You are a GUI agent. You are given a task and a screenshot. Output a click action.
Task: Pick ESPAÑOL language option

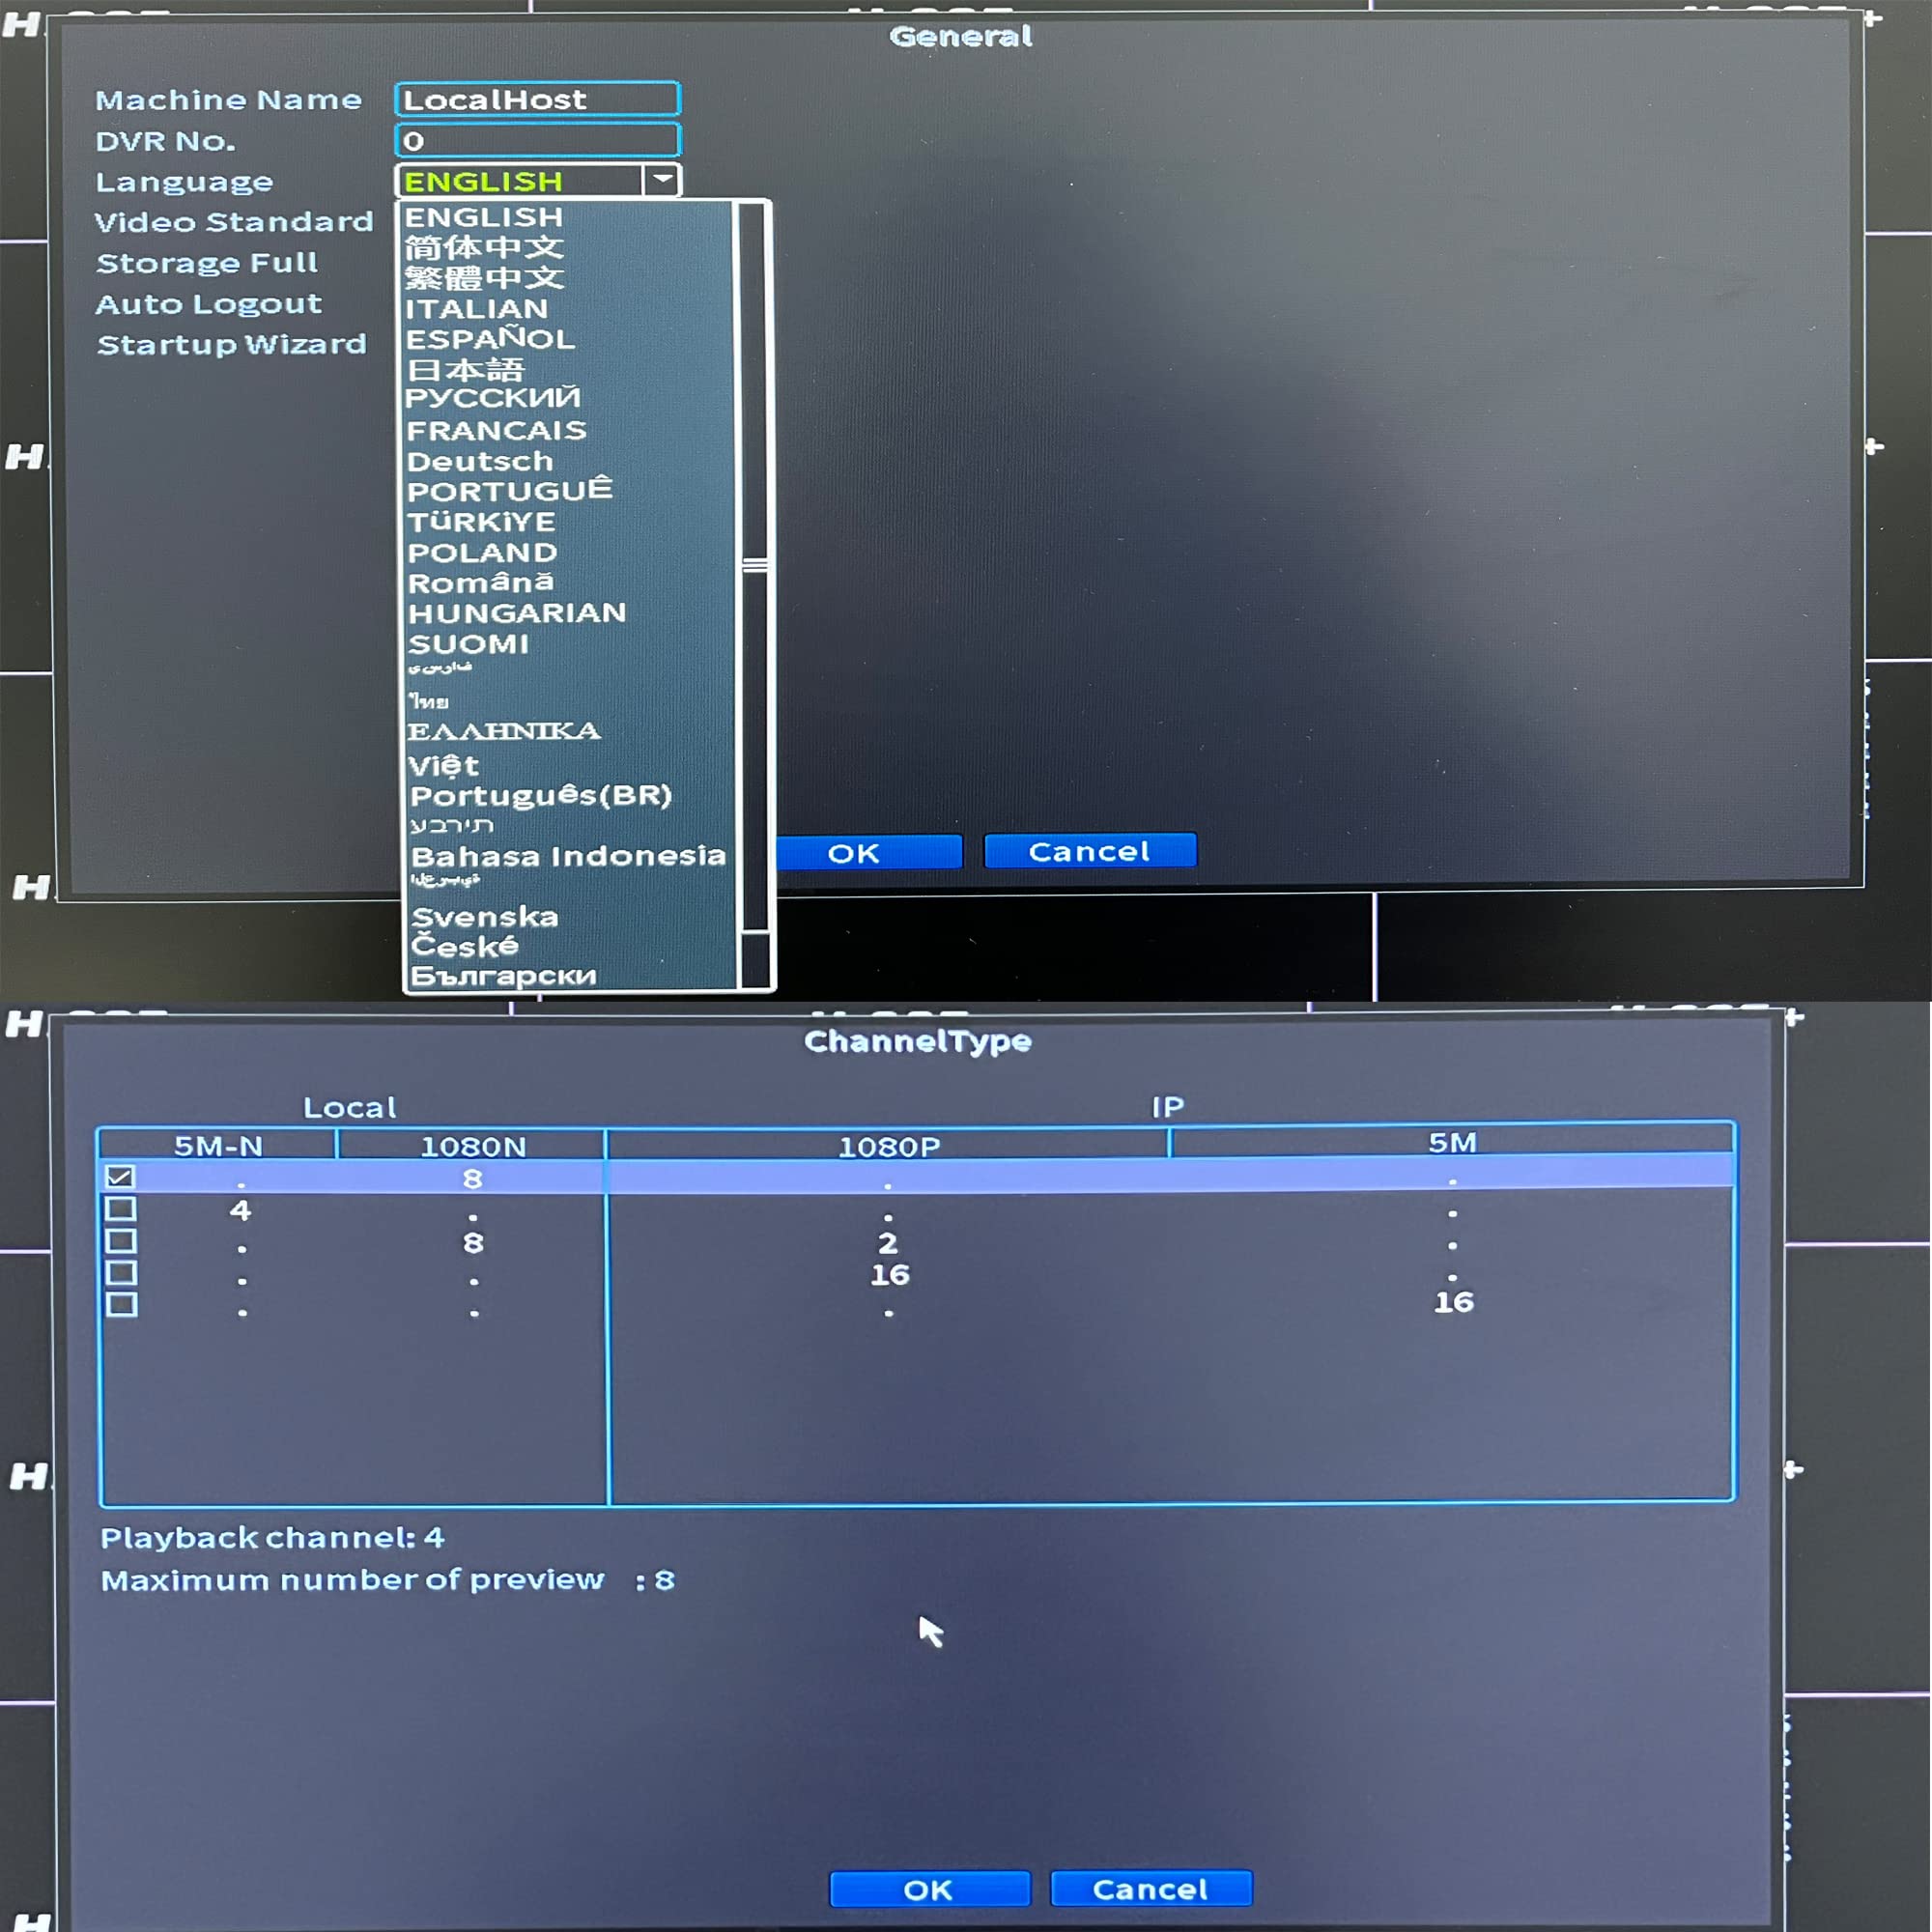pyautogui.click(x=489, y=339)
